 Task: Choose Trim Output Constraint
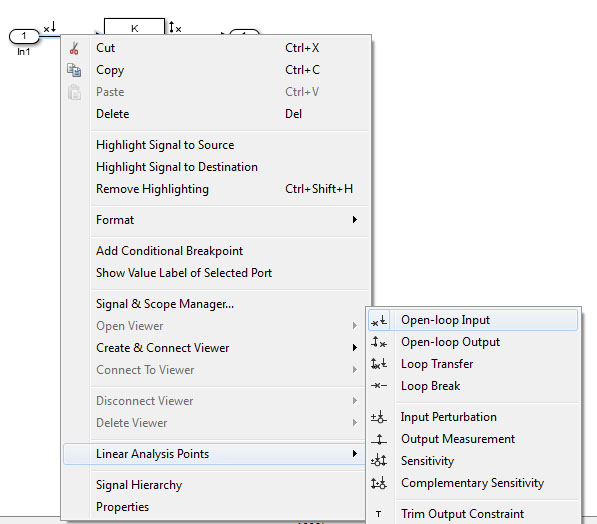click(x=463, y=514)
